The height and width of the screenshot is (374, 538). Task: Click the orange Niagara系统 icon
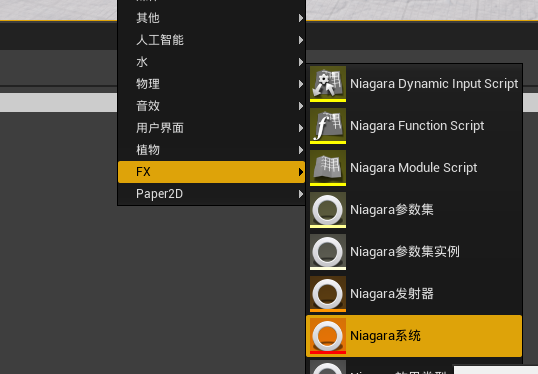[x=328, y=336]
